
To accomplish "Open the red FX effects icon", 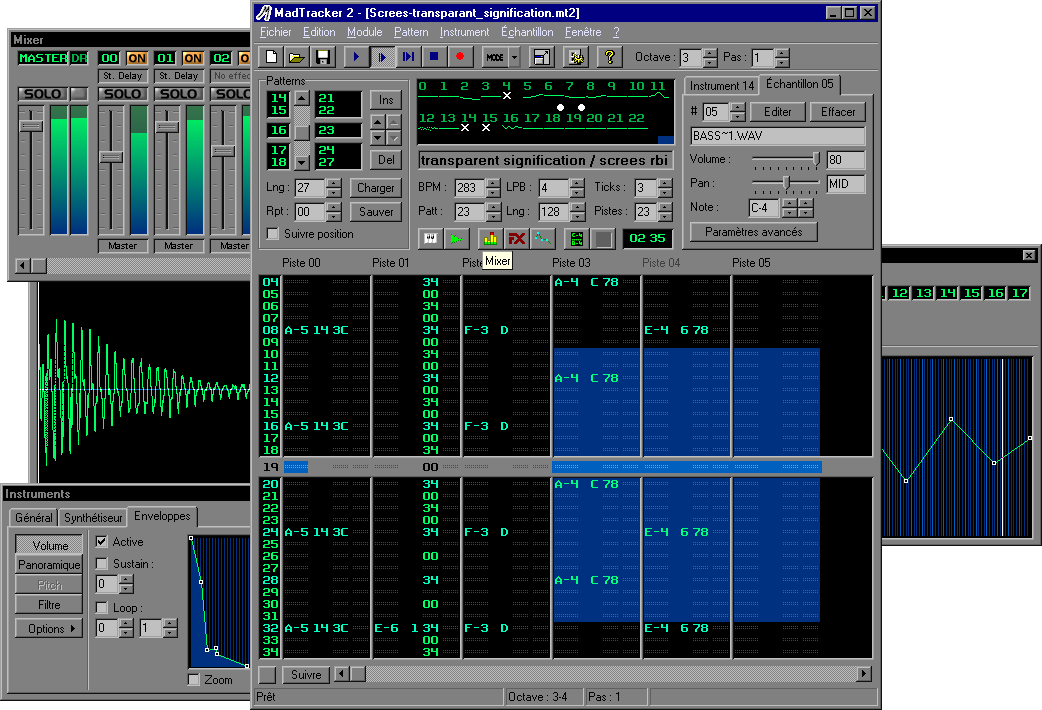I will tap(516, 238).
